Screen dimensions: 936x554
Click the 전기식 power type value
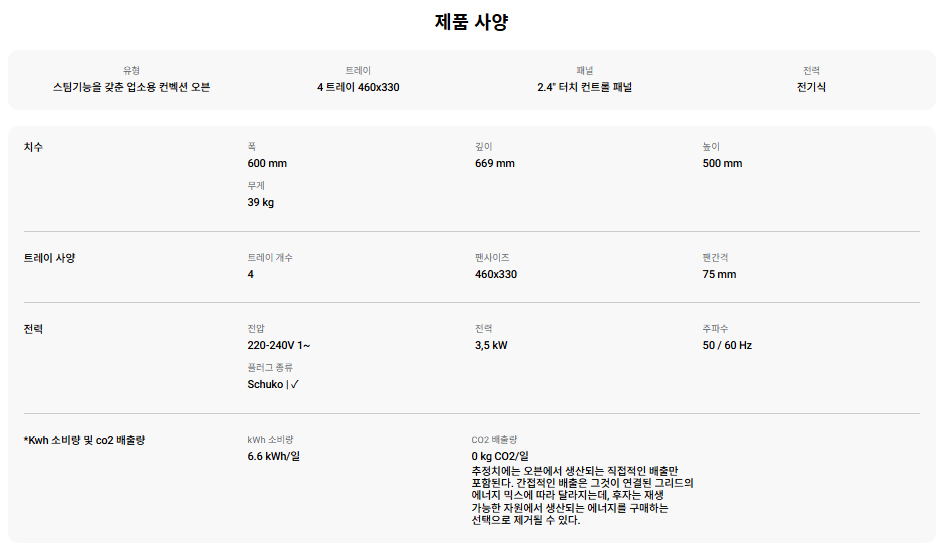coord(811,87)
